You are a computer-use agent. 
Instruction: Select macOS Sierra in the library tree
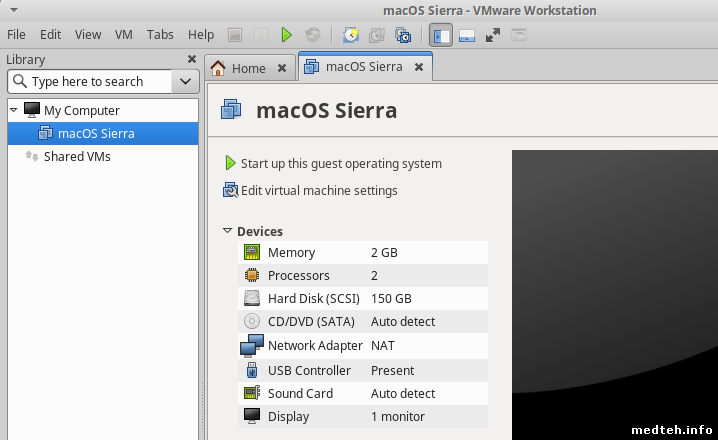point(95,133)
